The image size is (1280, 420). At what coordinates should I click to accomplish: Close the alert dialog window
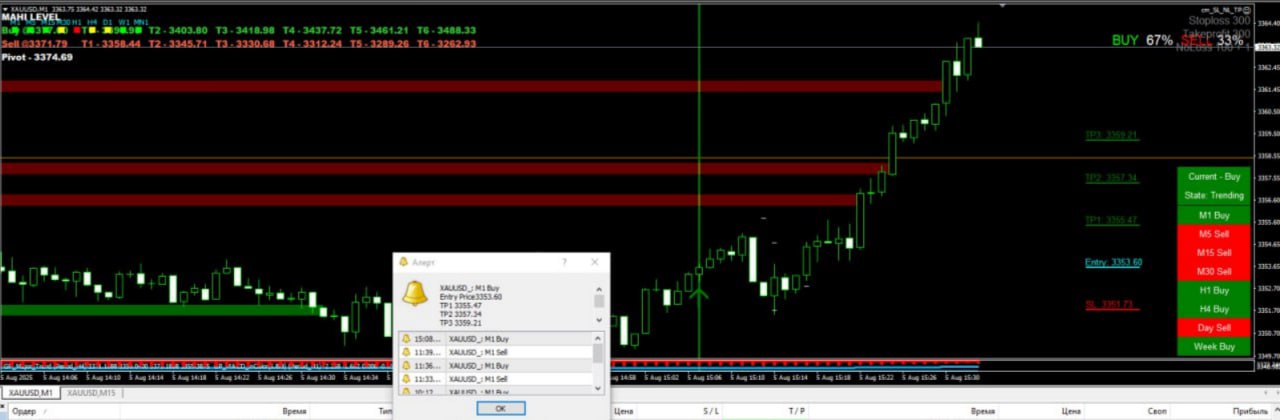pos(594,262)
